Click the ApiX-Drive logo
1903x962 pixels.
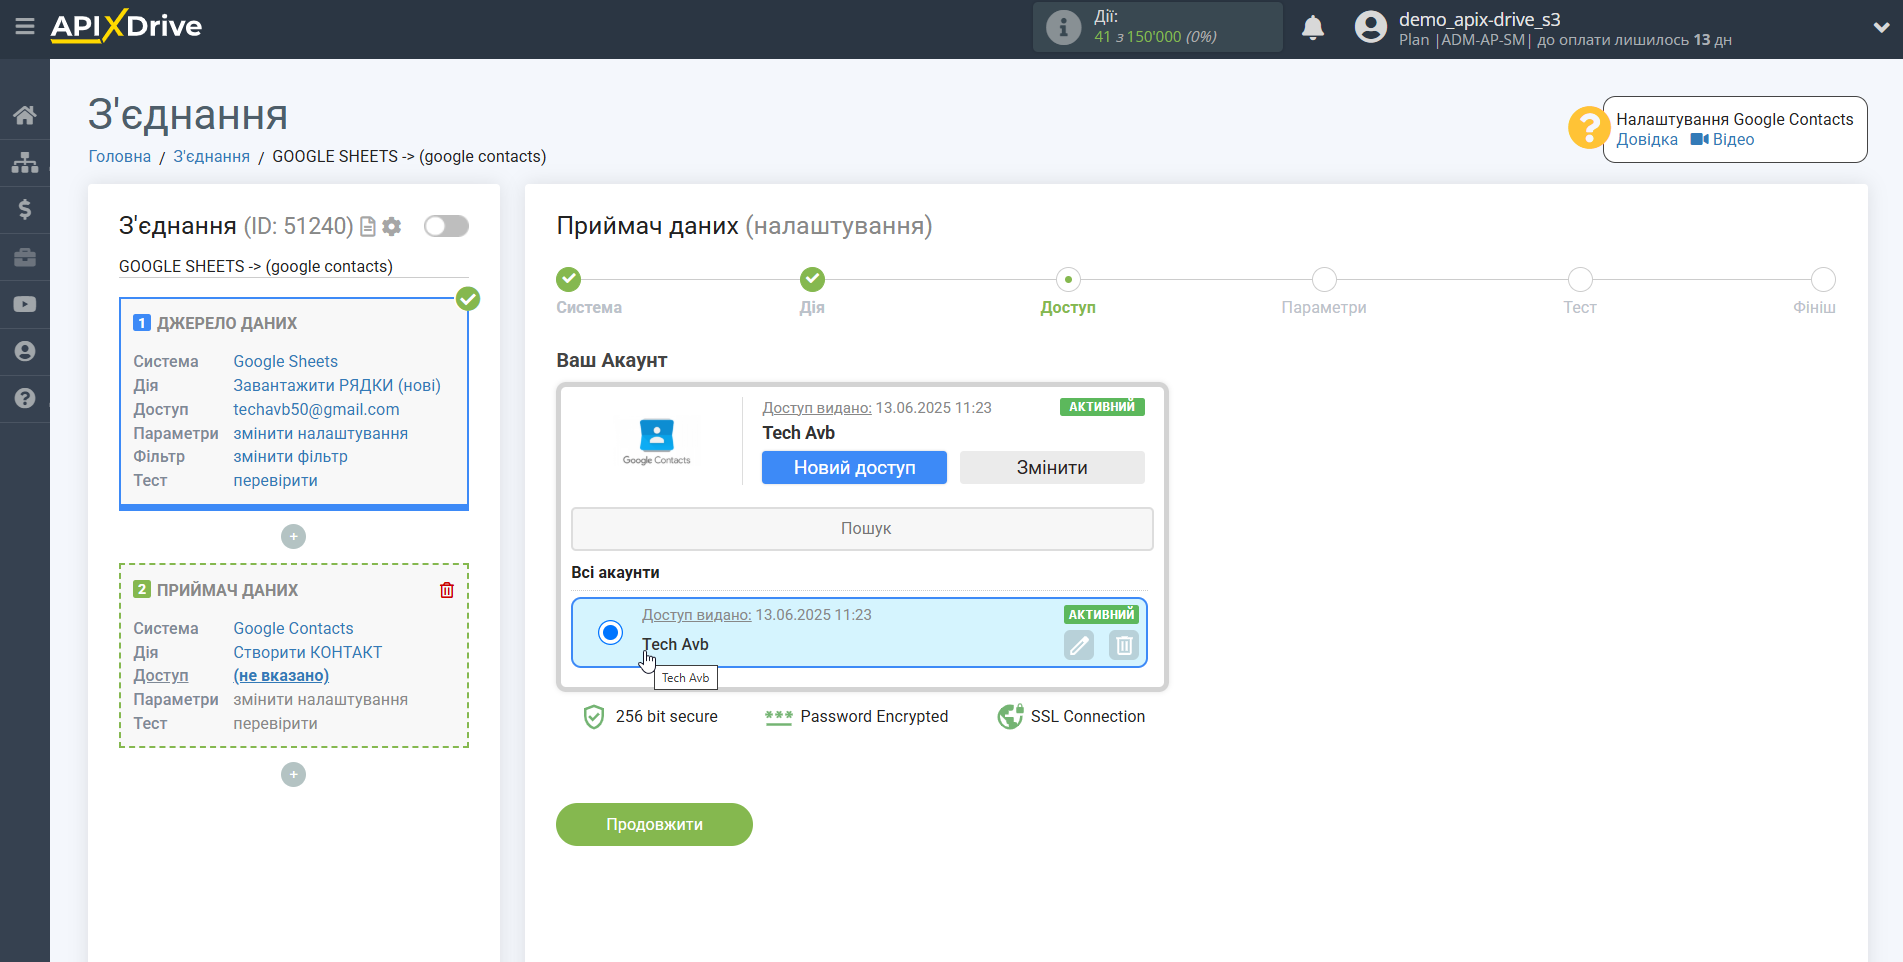point(126,26)
